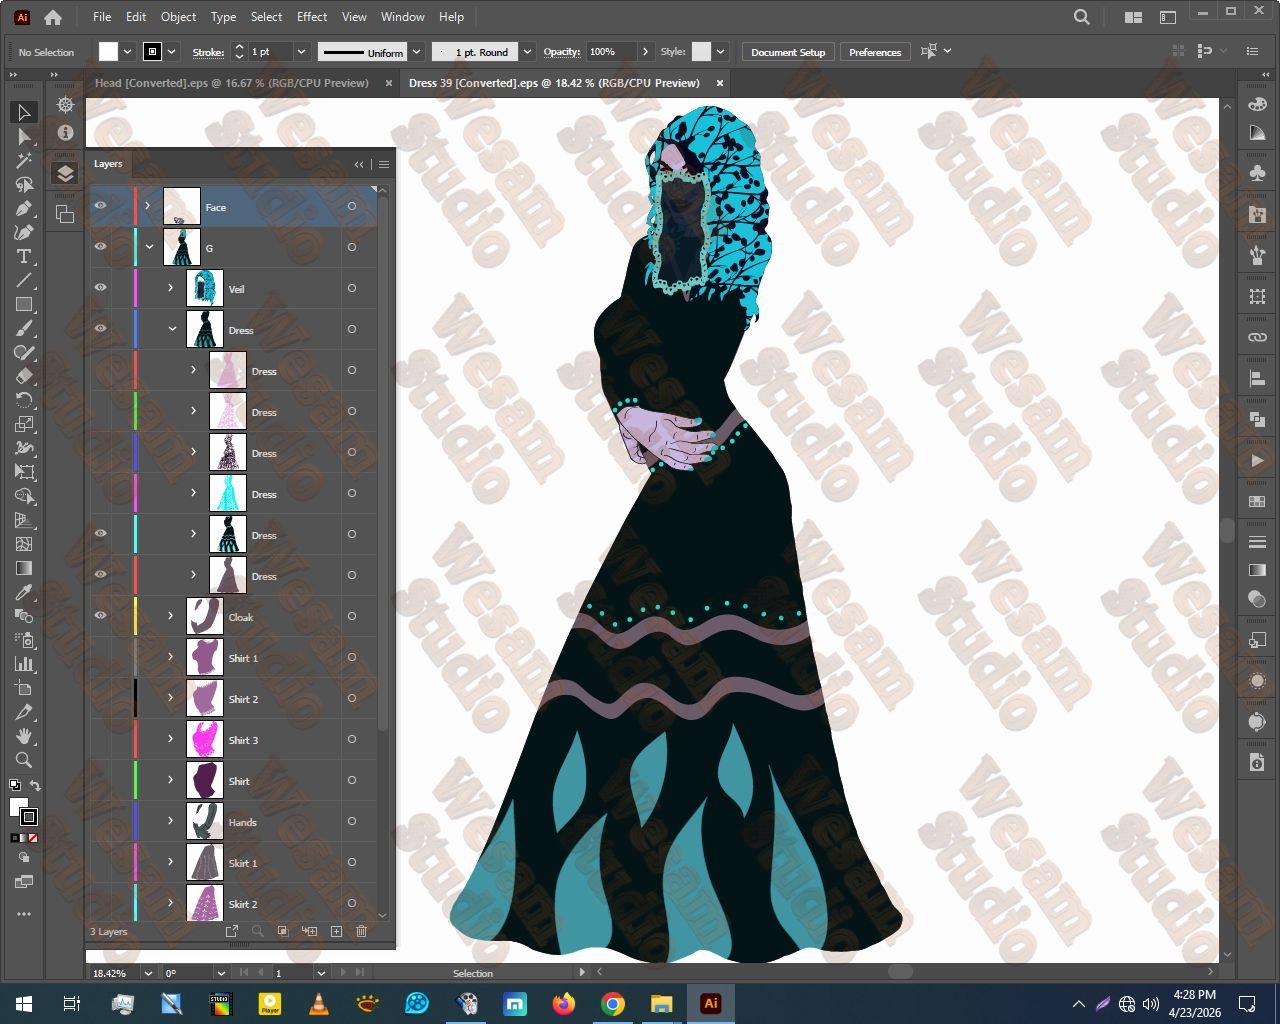Select the Line Segment tool

pyautogui.click(x=25, y=280)
